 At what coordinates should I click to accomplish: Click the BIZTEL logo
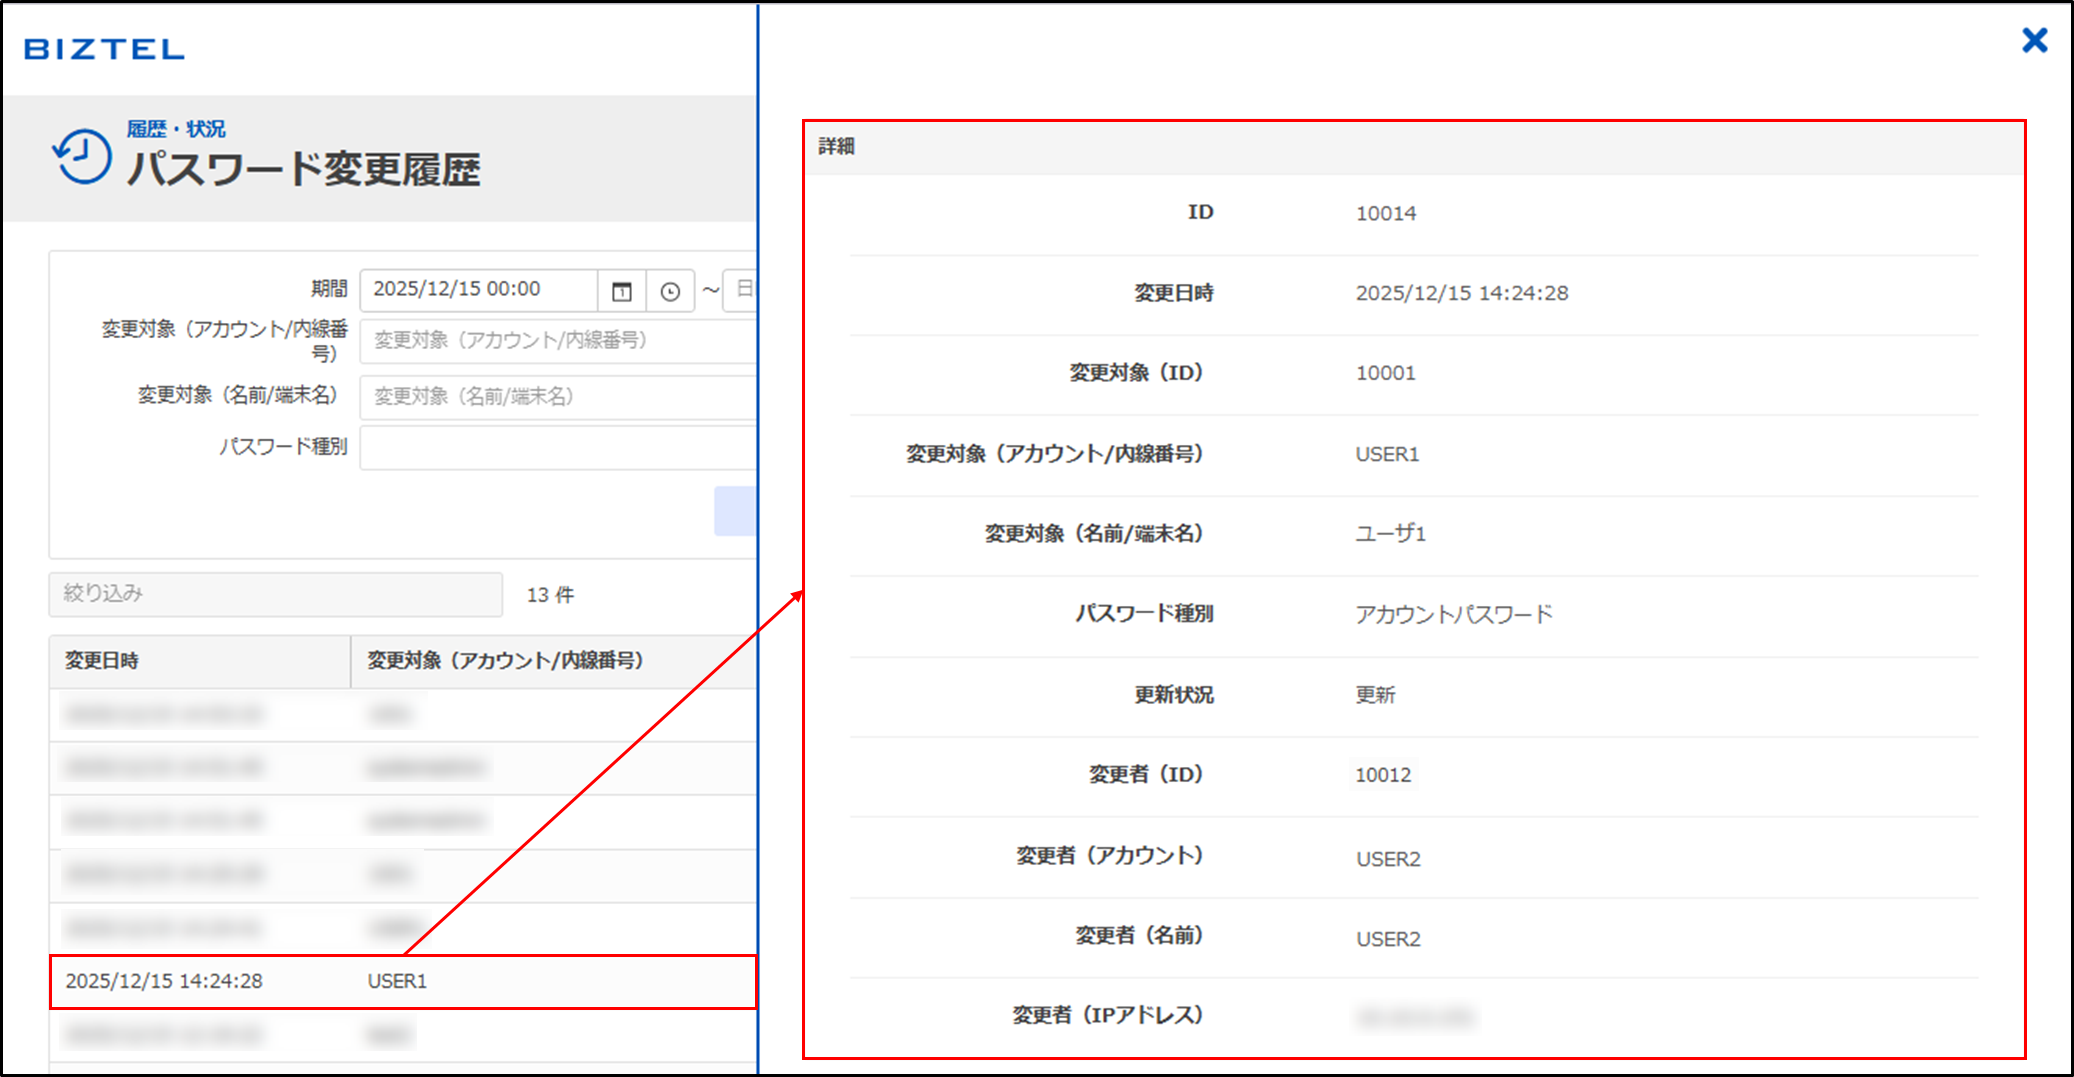point(104,49)
